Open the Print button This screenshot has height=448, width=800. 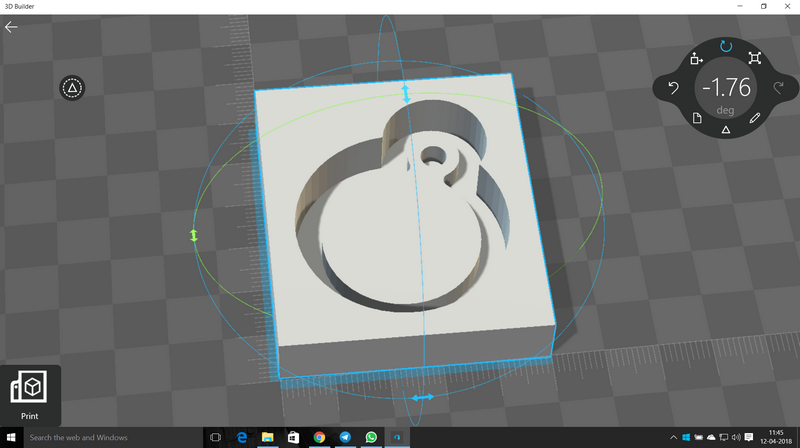[30, 395]
